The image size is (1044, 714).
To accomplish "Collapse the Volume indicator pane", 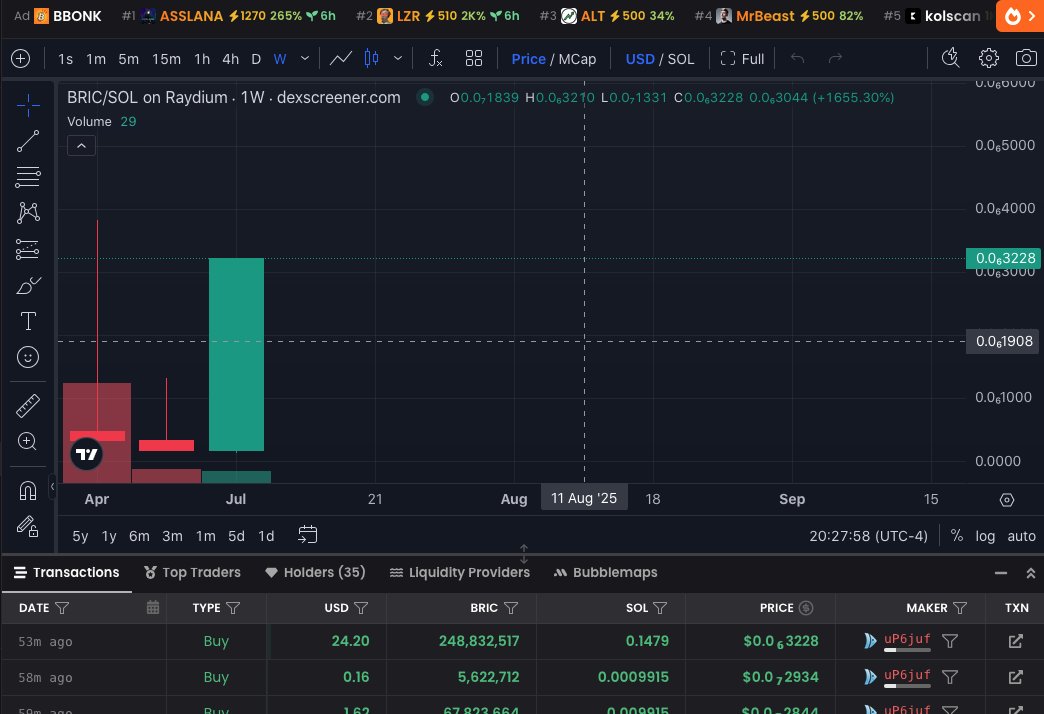I will pos(81,145).
